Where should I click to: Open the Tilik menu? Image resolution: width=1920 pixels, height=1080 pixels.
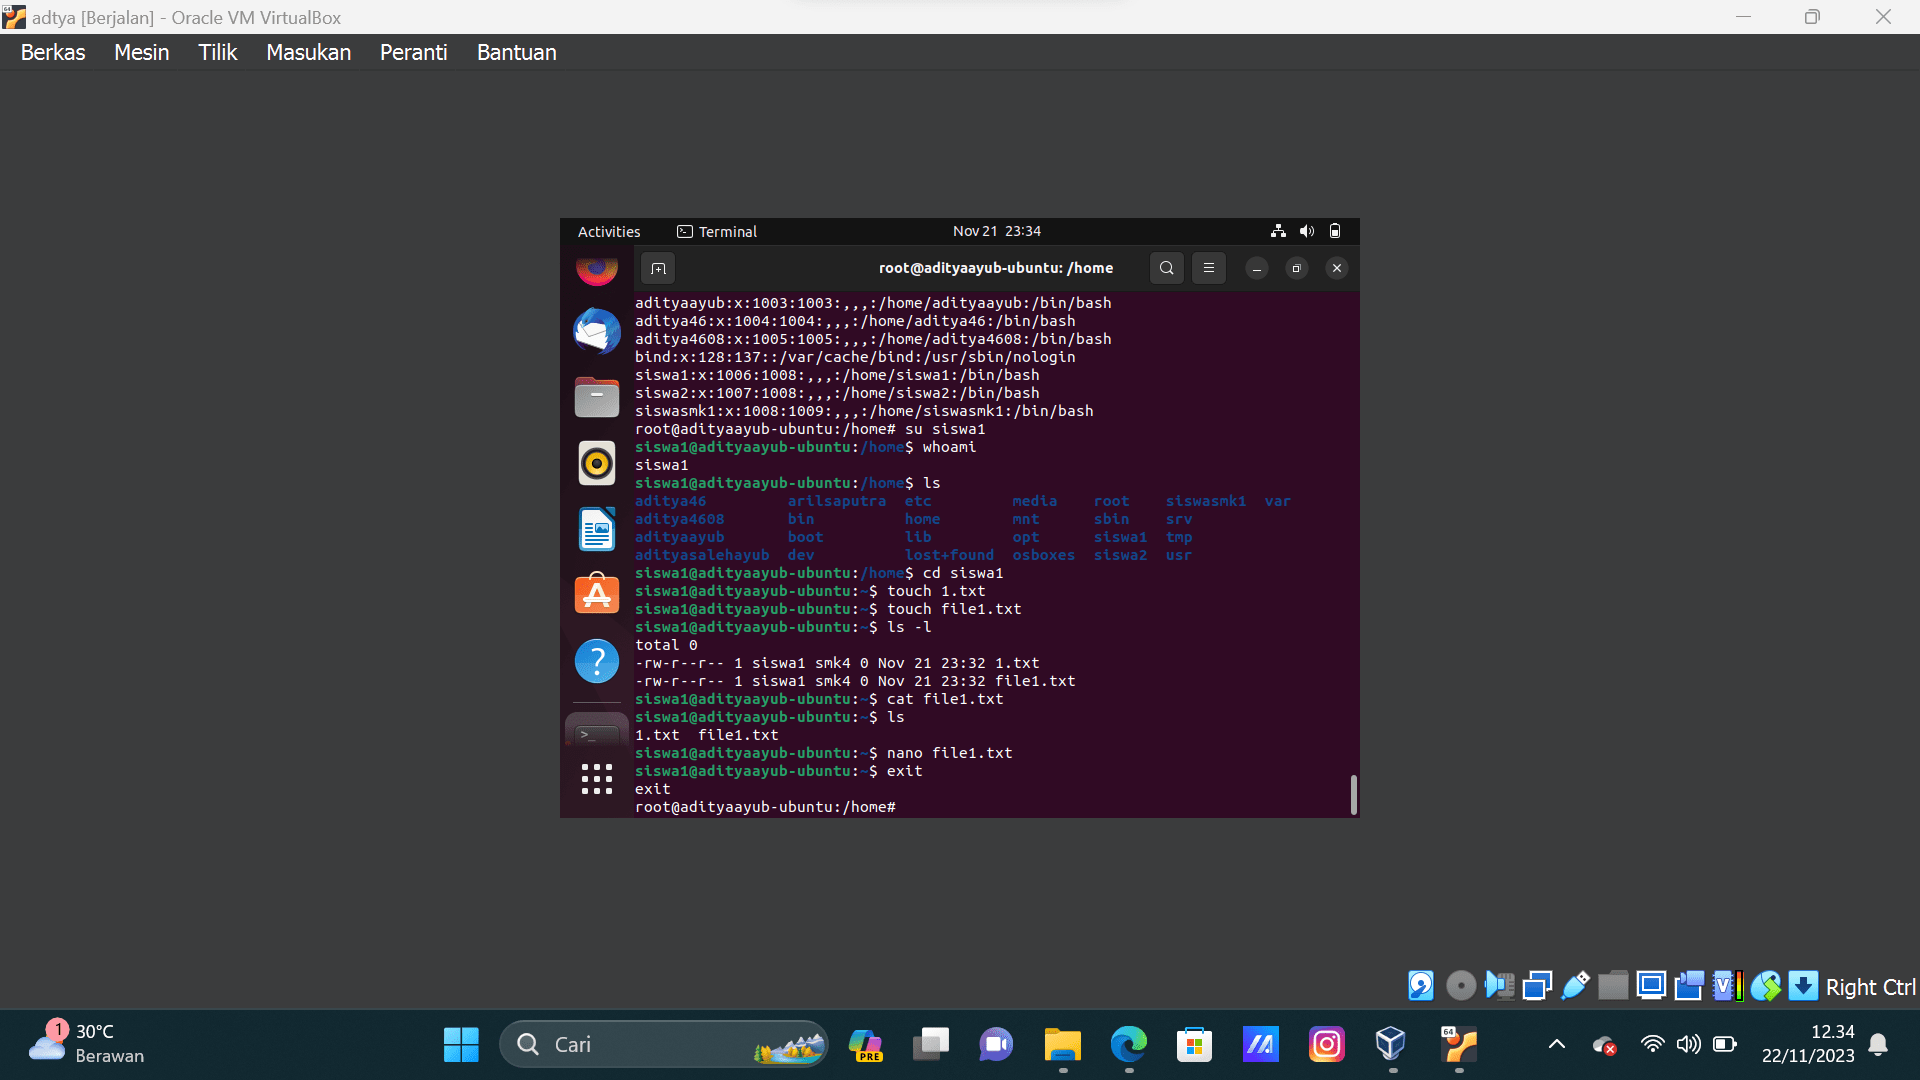pyautogui.click(x=217, y=52)
